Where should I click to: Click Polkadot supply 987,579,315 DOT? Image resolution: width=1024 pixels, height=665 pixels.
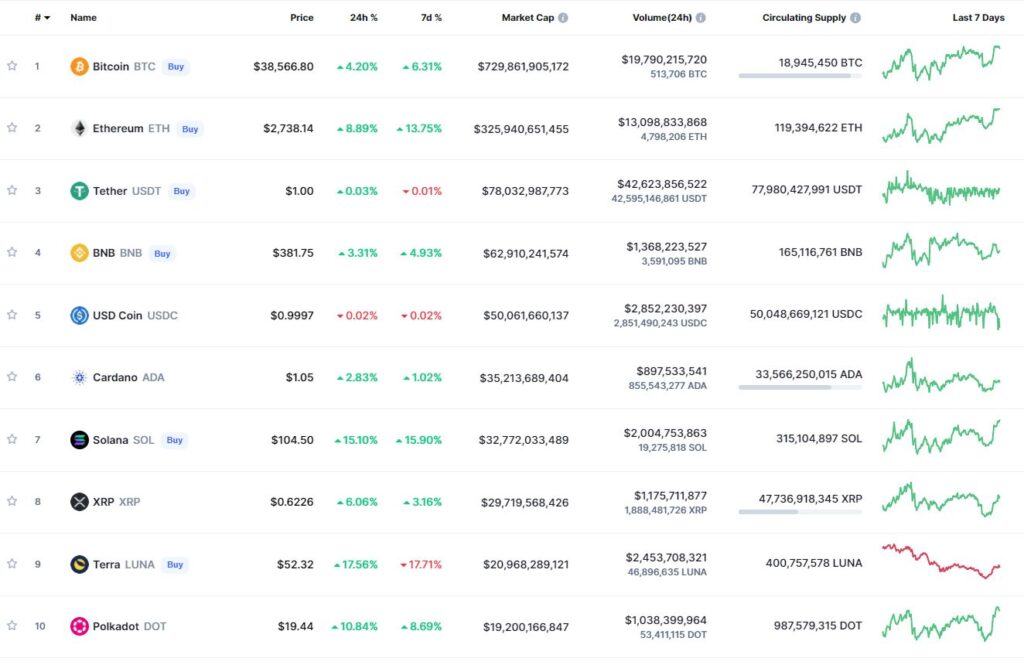click(x=818, y=626)
